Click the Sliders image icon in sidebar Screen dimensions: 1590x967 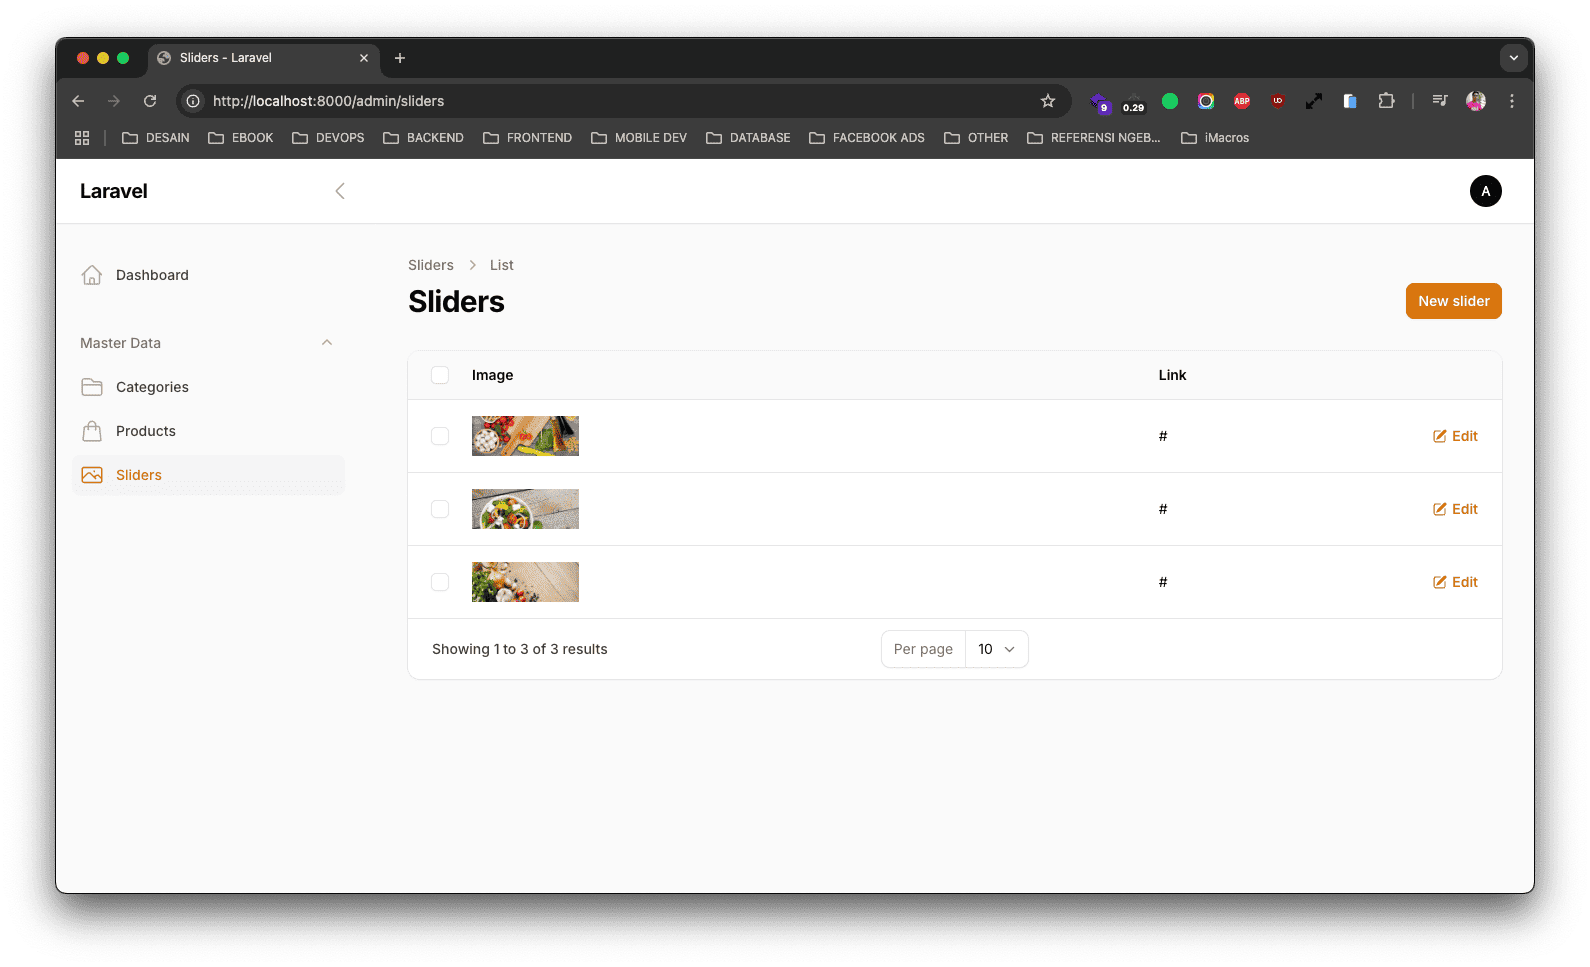92,475
